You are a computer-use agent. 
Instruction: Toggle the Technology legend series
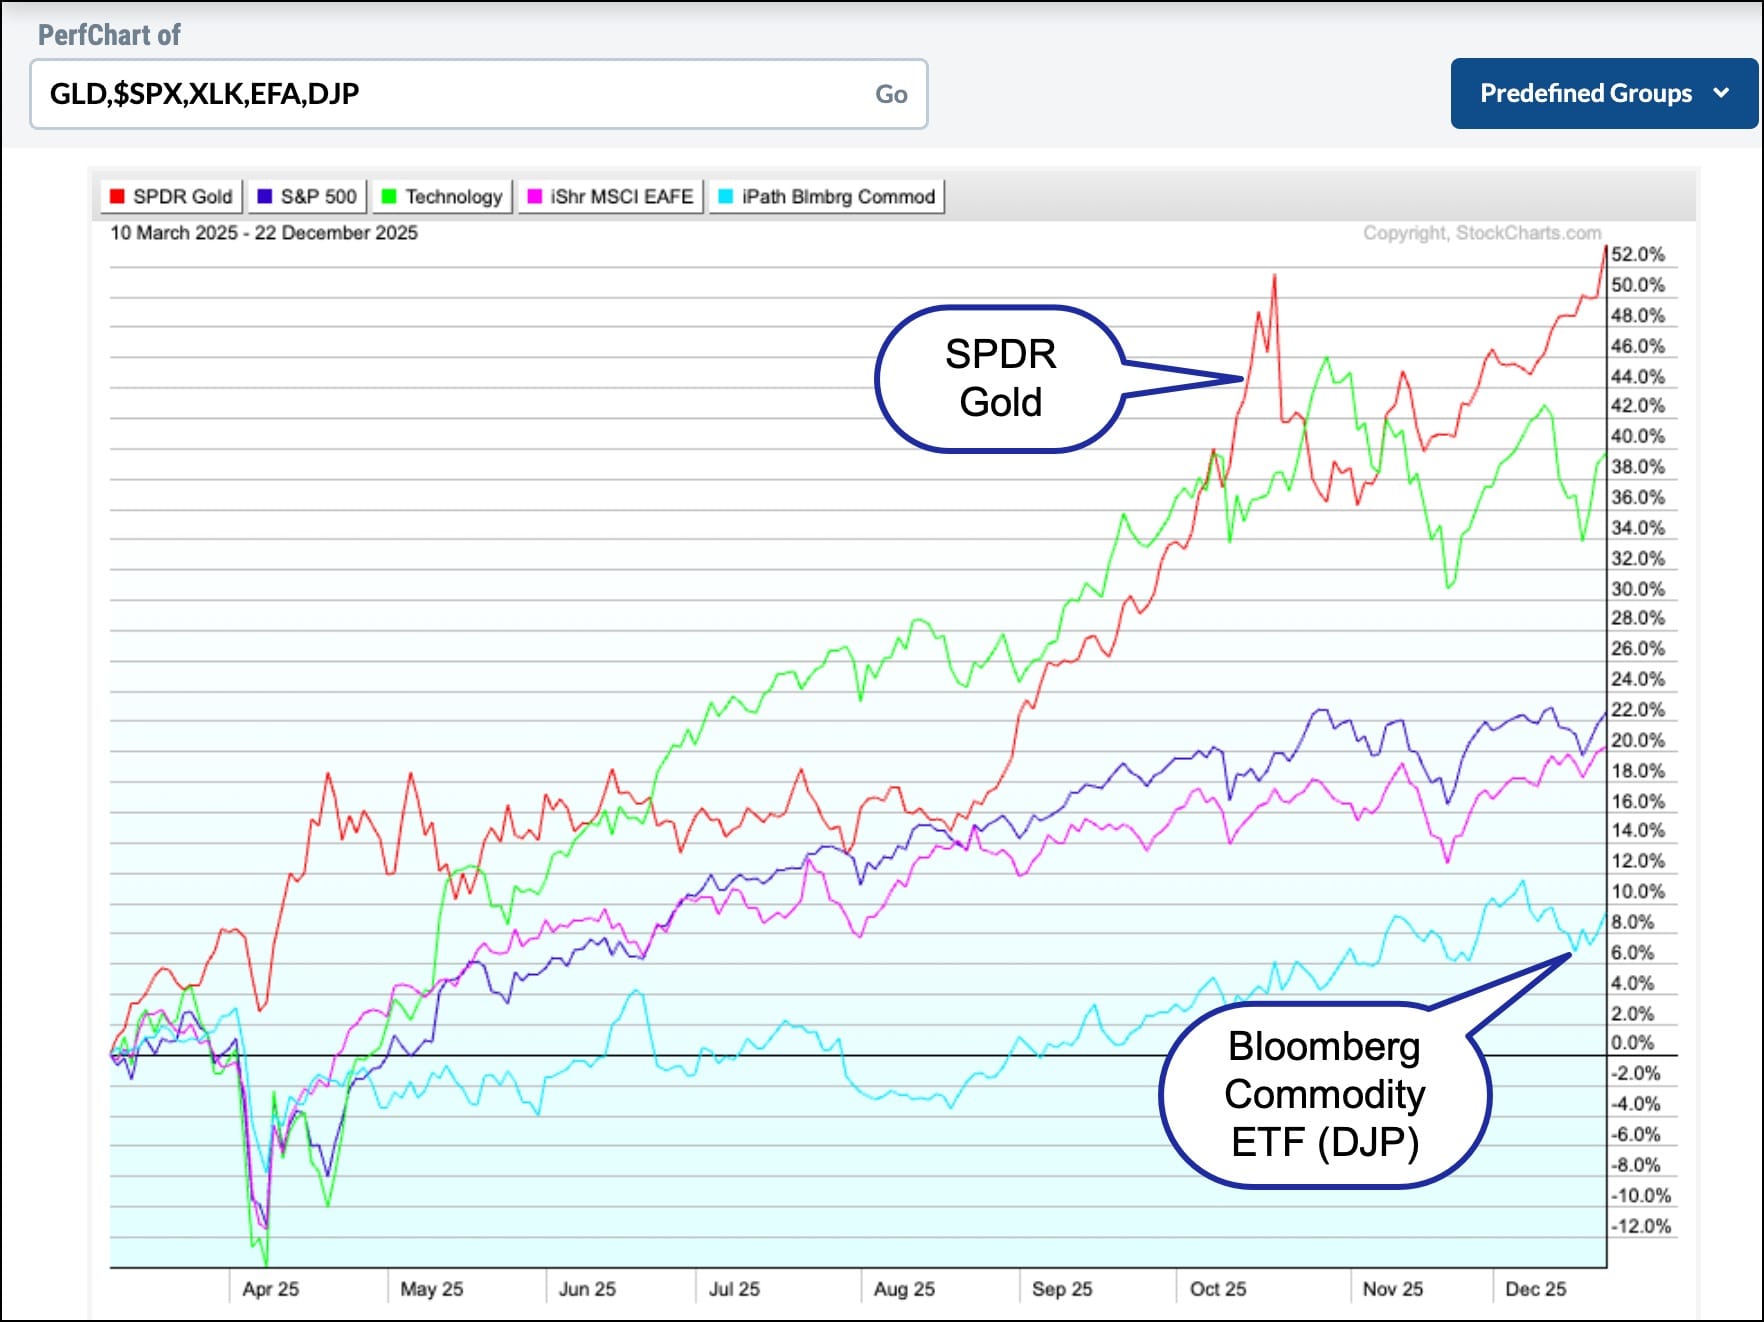[443, 197]
